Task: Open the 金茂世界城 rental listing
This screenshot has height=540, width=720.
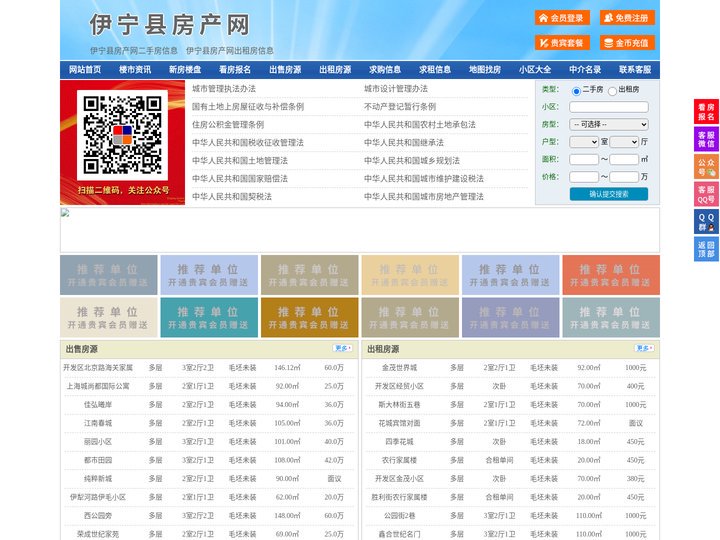Action: 399,368
